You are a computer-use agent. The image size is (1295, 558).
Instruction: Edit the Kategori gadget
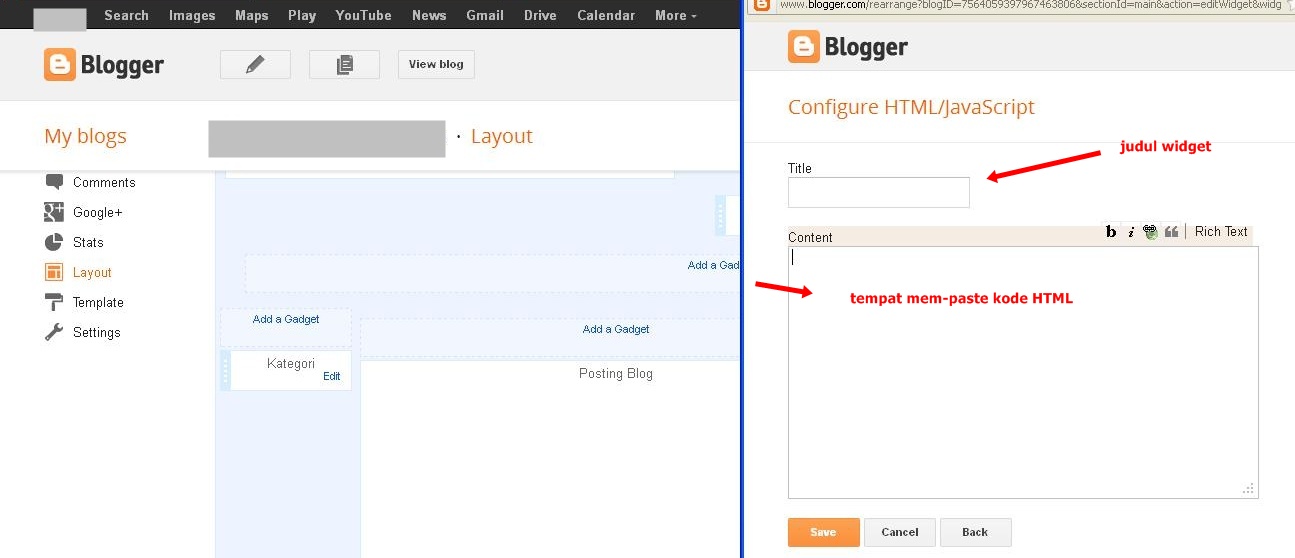click(332, 376)
